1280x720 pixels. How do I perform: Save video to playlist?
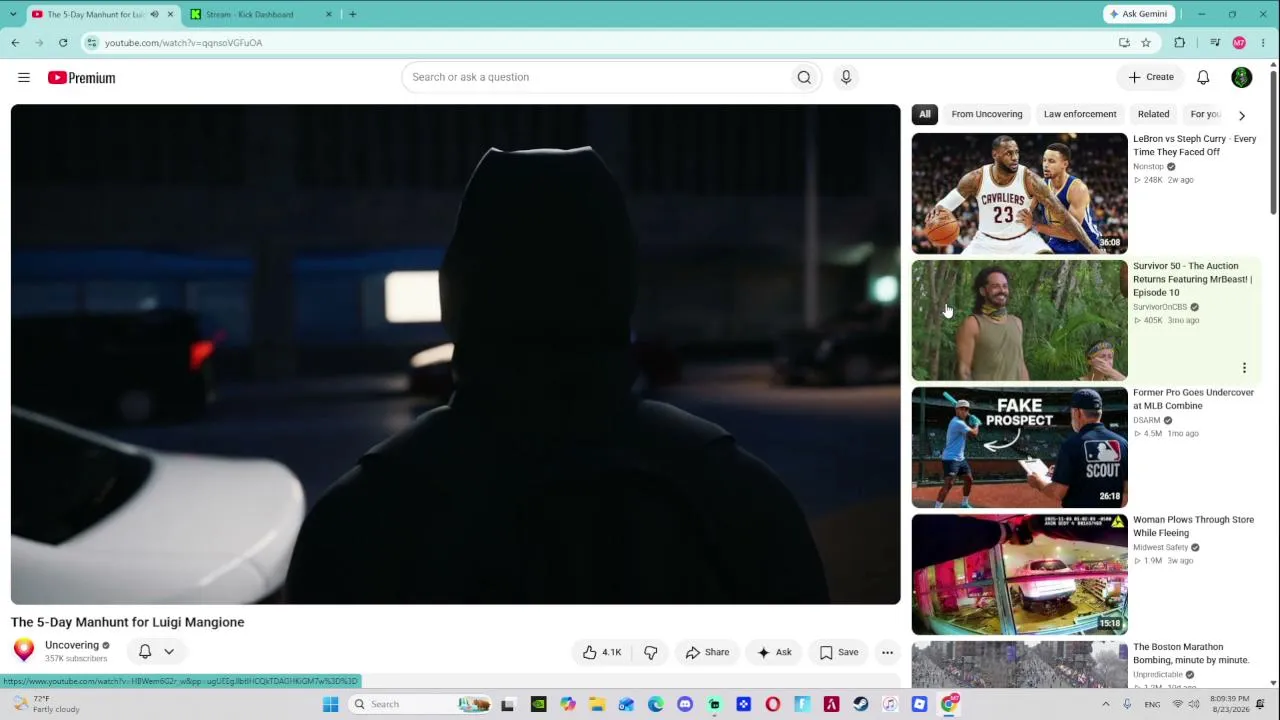pos(839,652)
